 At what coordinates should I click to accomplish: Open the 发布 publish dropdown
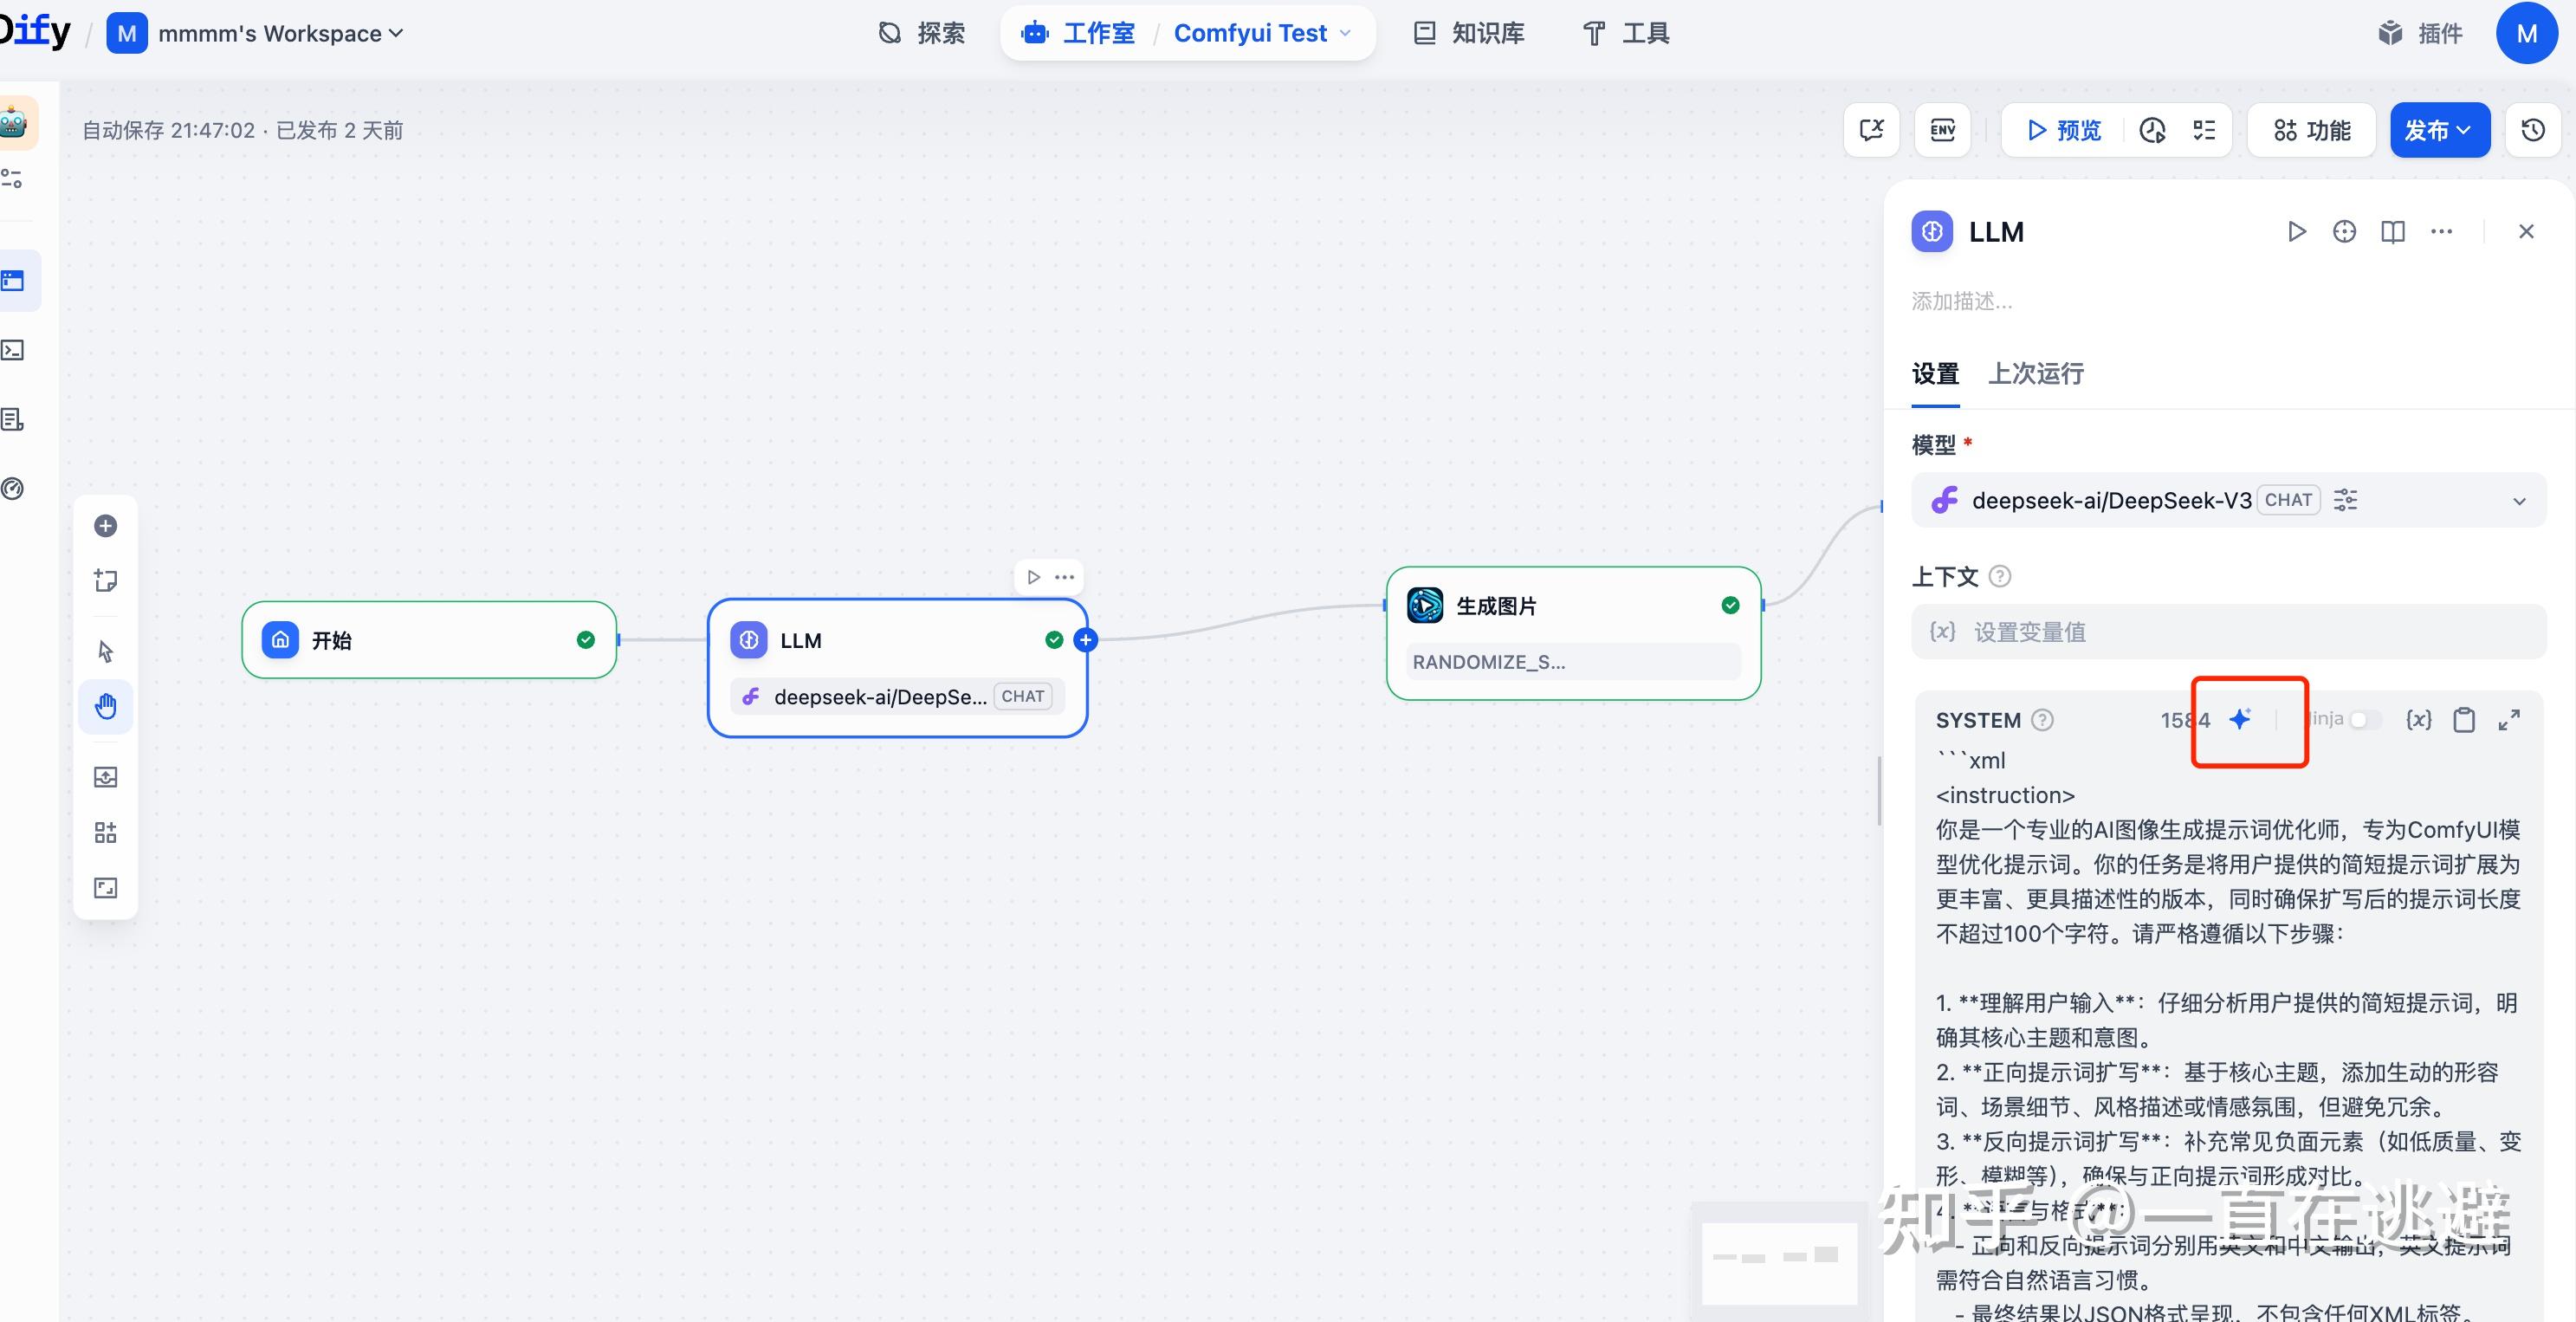coord(2438,130)
